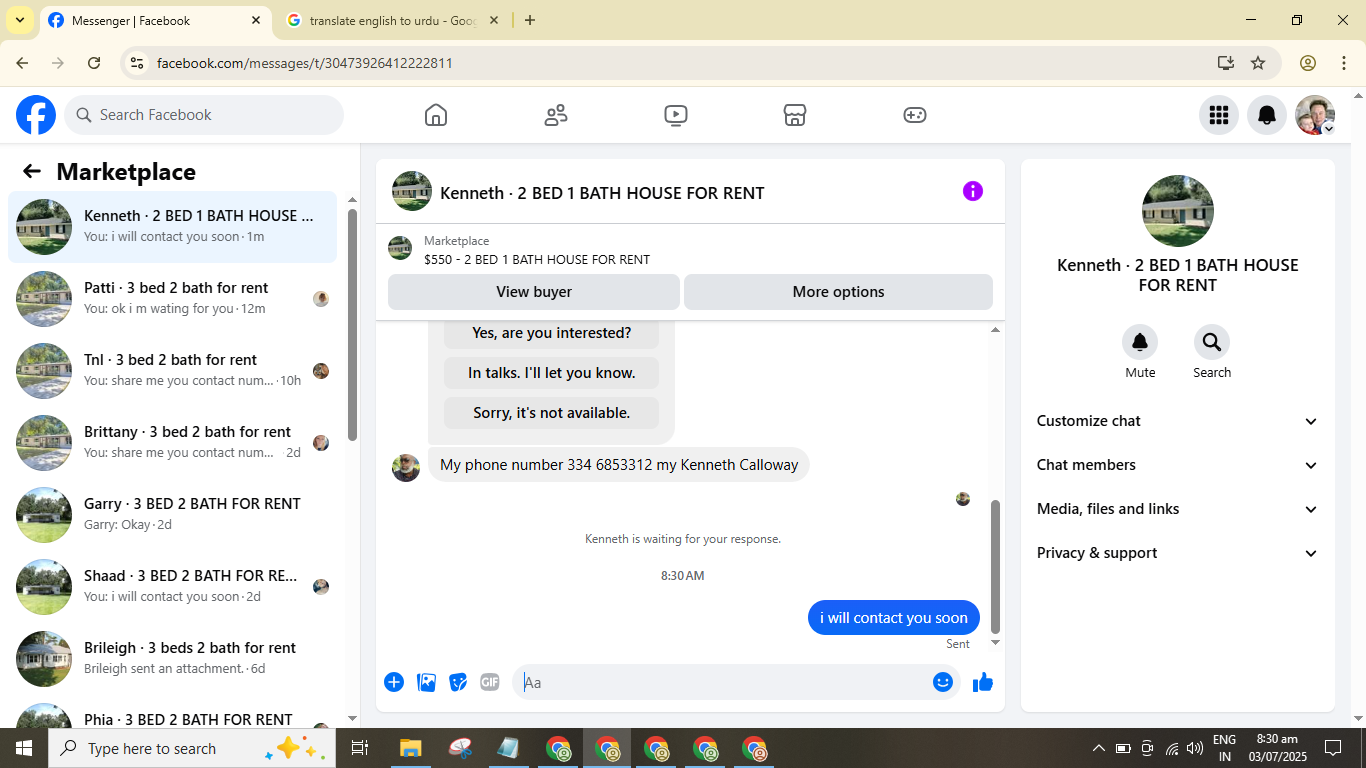Open the Friends icon in top navigation
The image size is (1366, 768).
(x=556, y=115)
